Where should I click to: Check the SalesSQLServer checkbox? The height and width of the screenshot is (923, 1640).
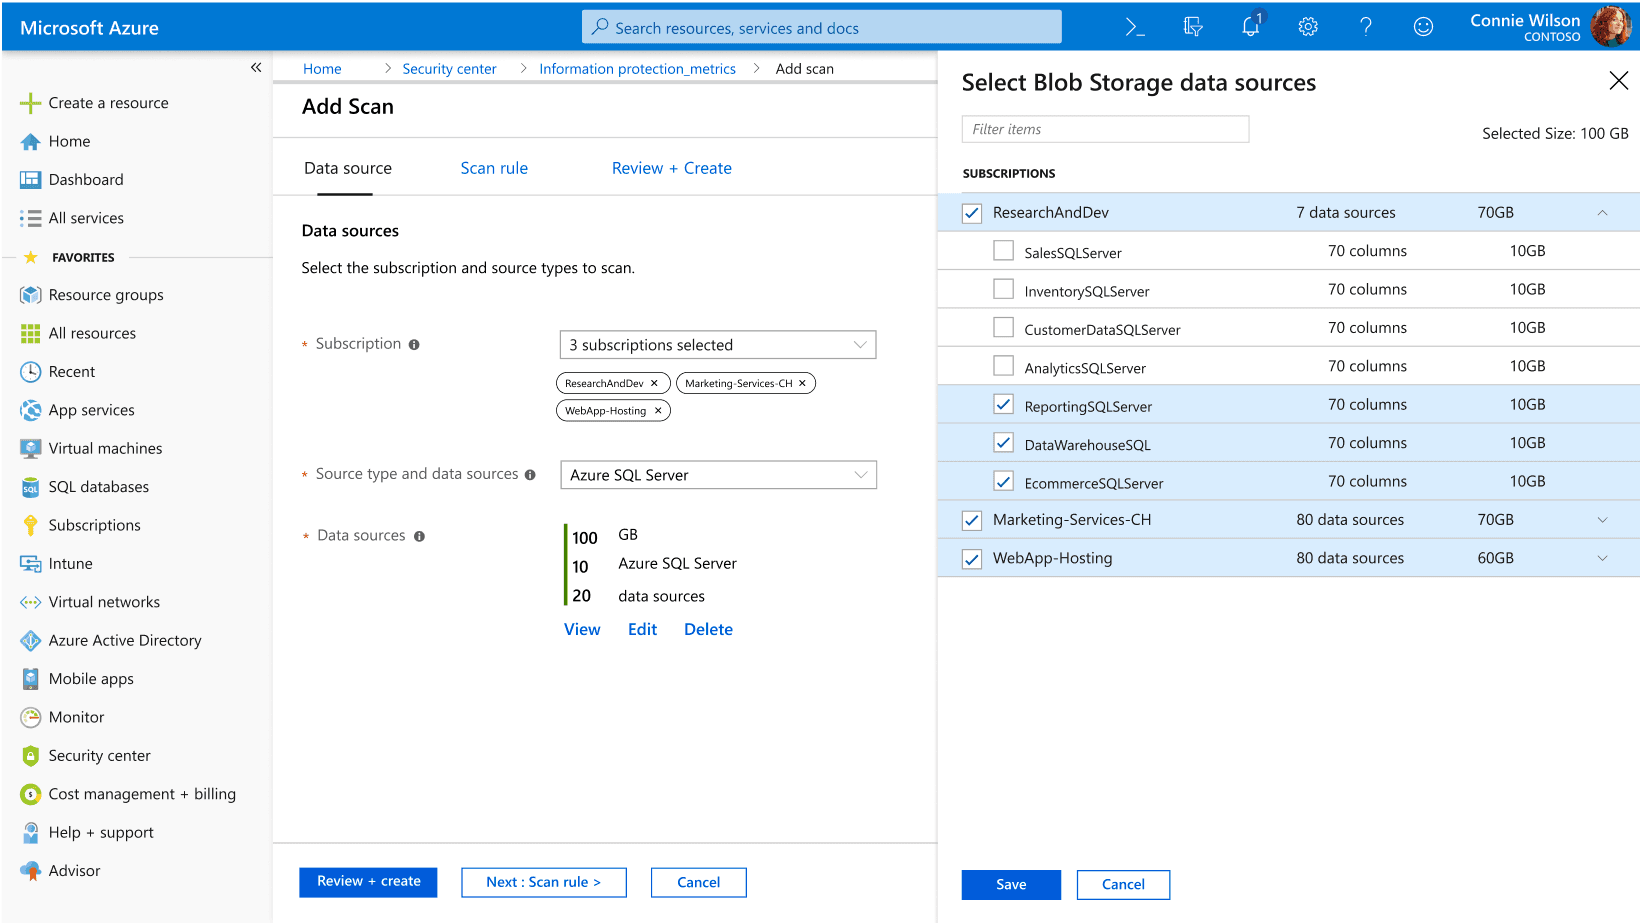pos(1003,250)
